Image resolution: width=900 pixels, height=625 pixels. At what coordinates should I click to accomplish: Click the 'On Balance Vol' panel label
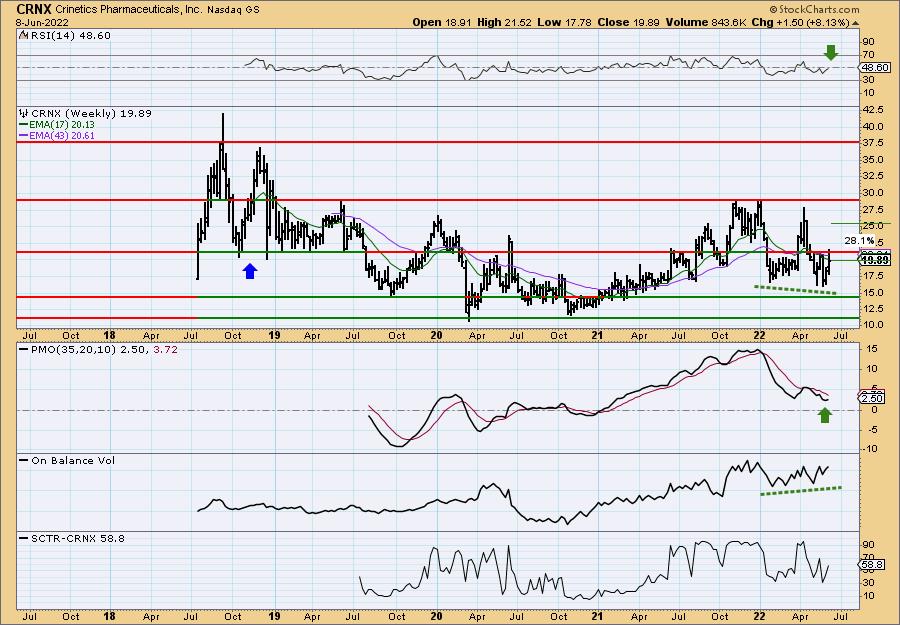click(73, 460)
